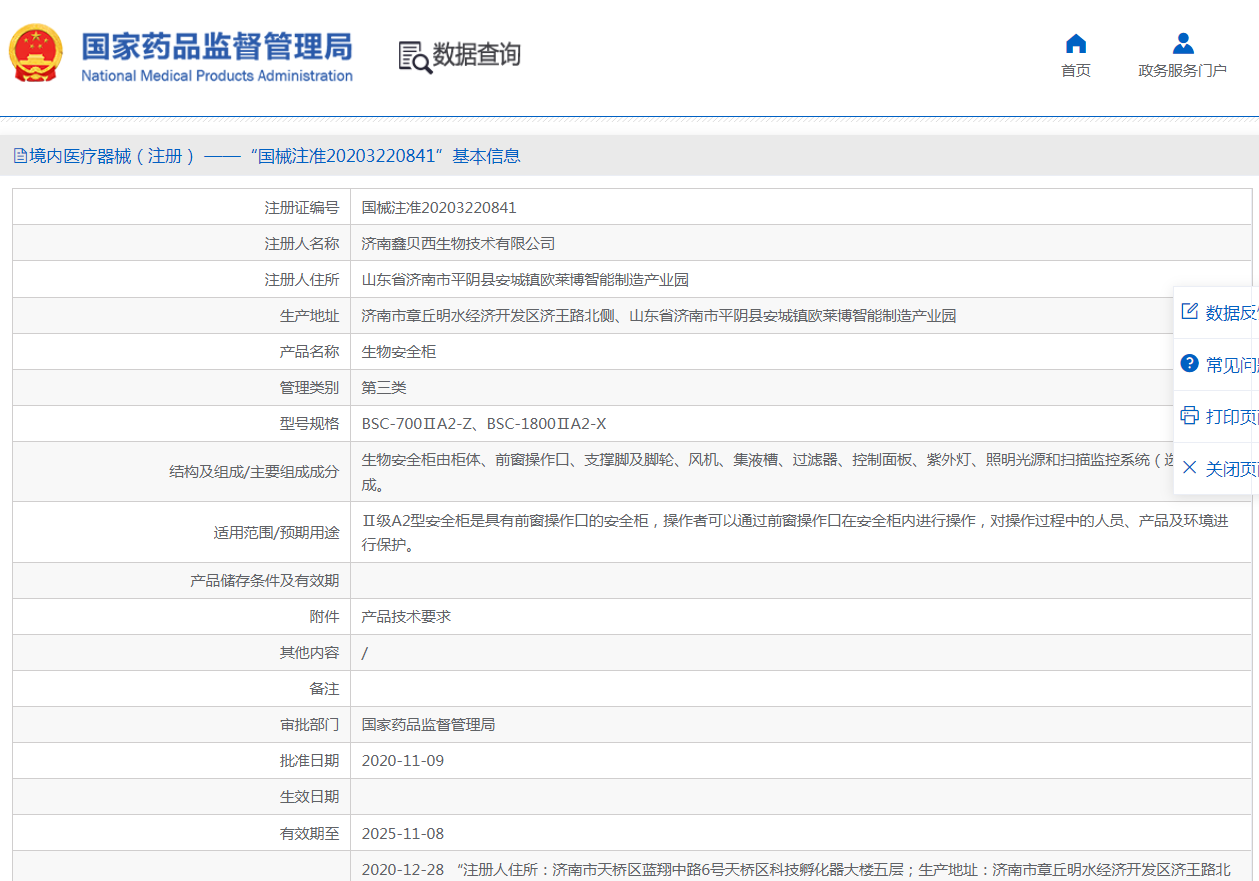Click the document icon before 境内医疗器械

(x=20, y=156)
